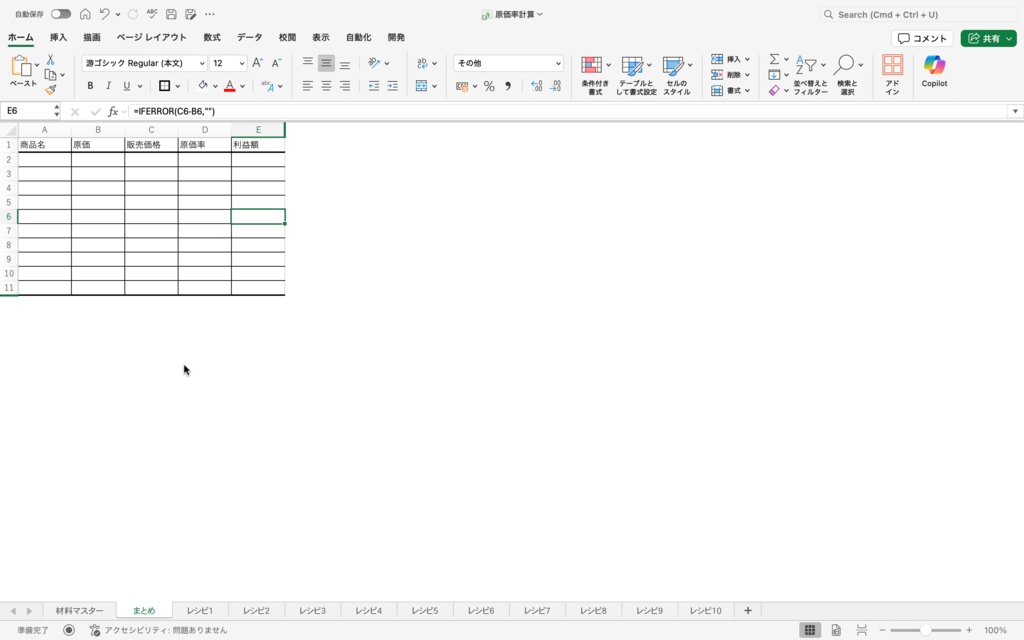Click the fx insert function icon
The height and width of the screenshot is (640, 1024).
112,112
